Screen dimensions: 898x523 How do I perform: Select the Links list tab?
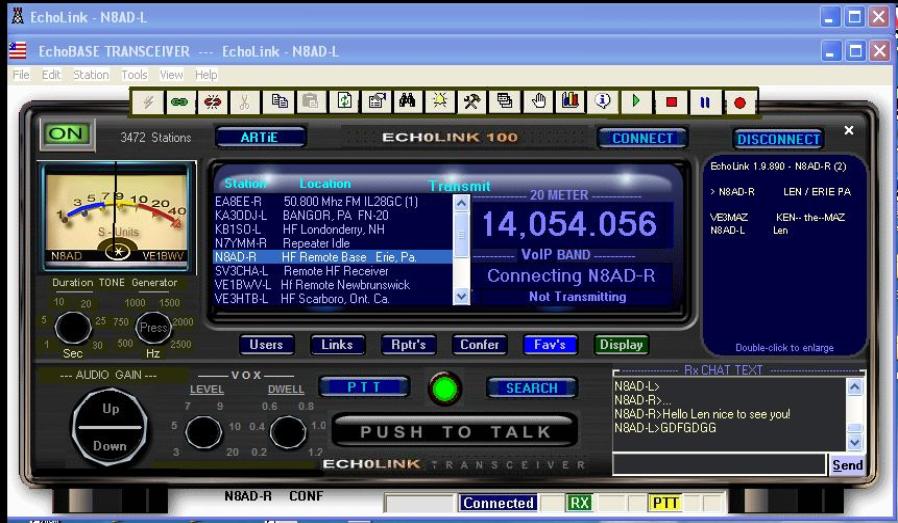(x=337, y=345)
